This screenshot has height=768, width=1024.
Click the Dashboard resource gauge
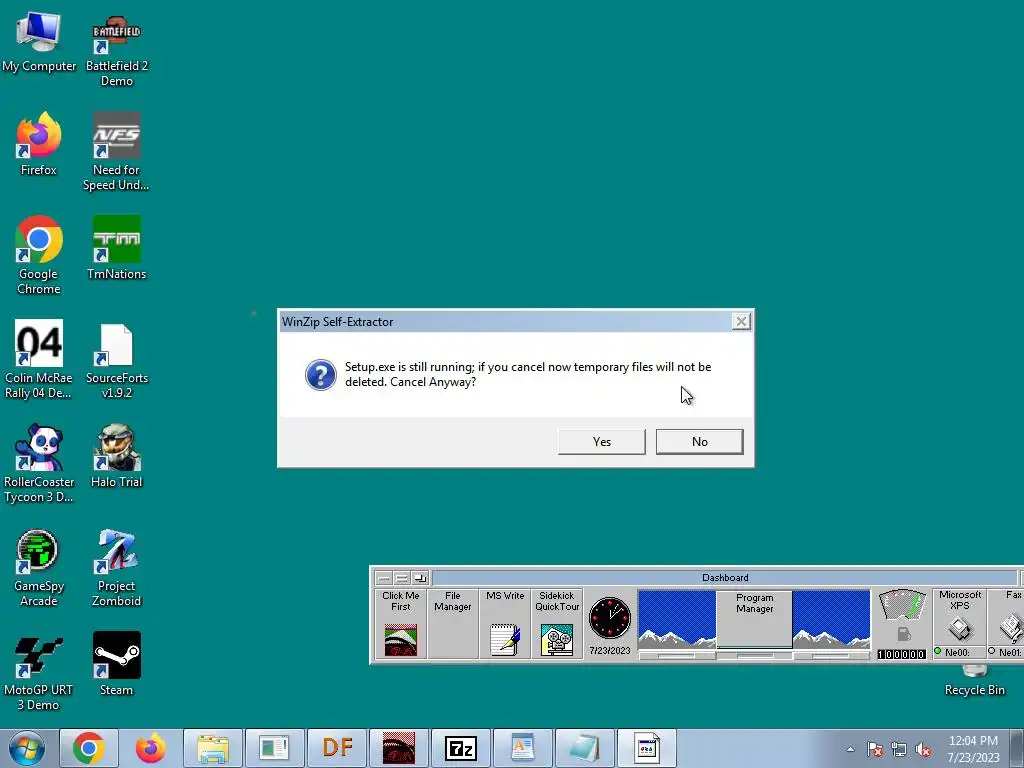903,605
